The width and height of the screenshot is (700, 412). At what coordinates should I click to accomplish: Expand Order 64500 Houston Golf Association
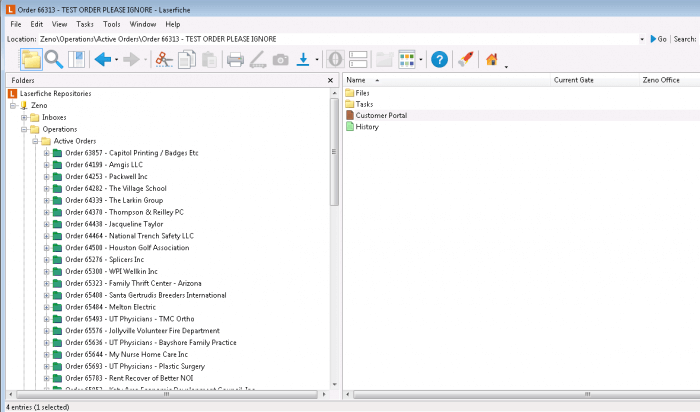coord(46,248)
